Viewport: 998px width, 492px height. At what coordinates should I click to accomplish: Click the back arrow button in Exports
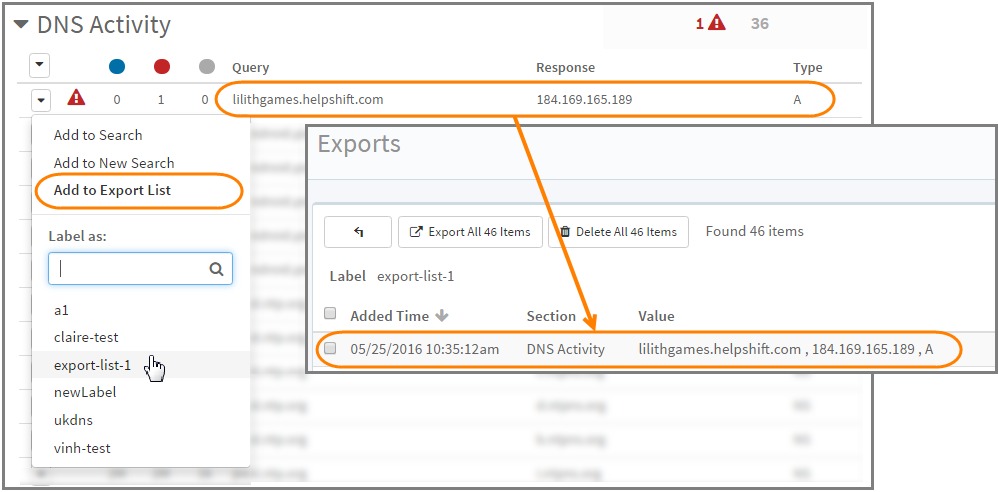coord(358,232)
